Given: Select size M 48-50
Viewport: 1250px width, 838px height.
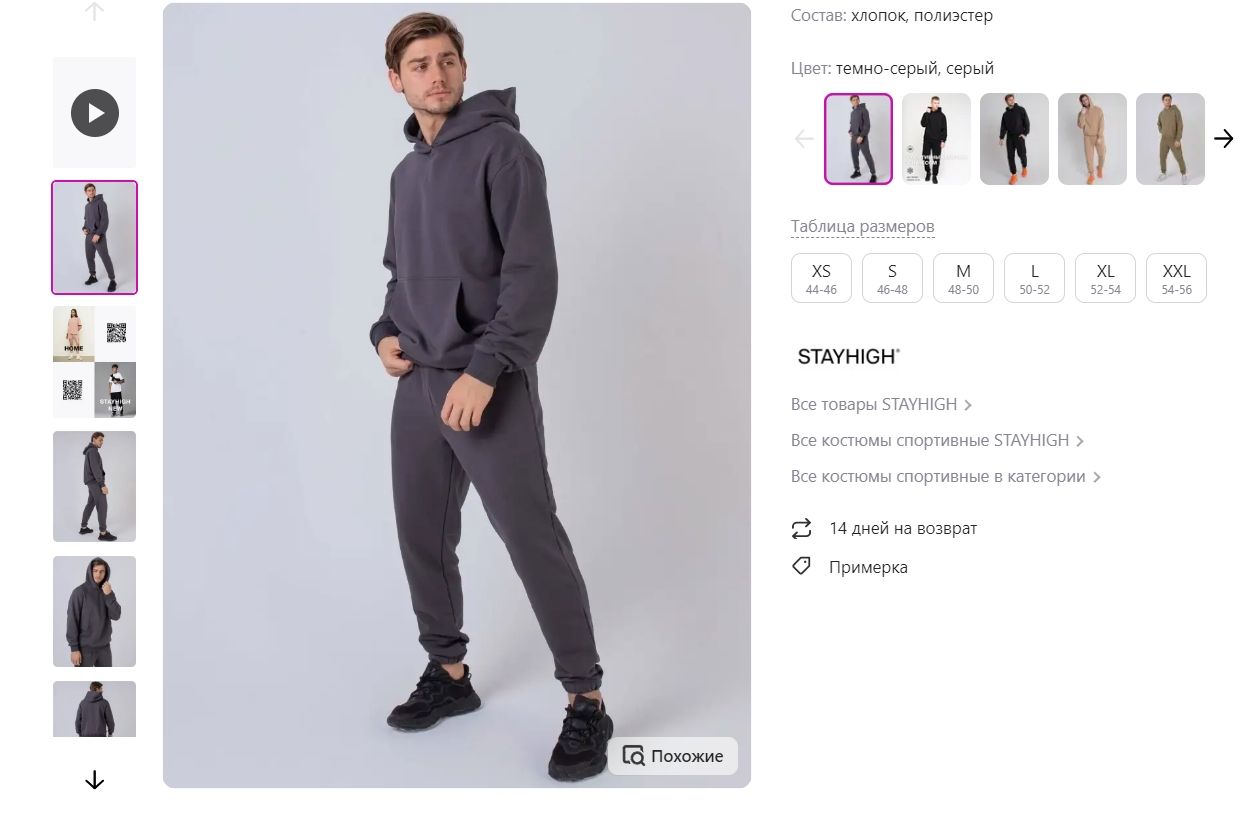Looking at the screenshot, I should tap(963, 278).
